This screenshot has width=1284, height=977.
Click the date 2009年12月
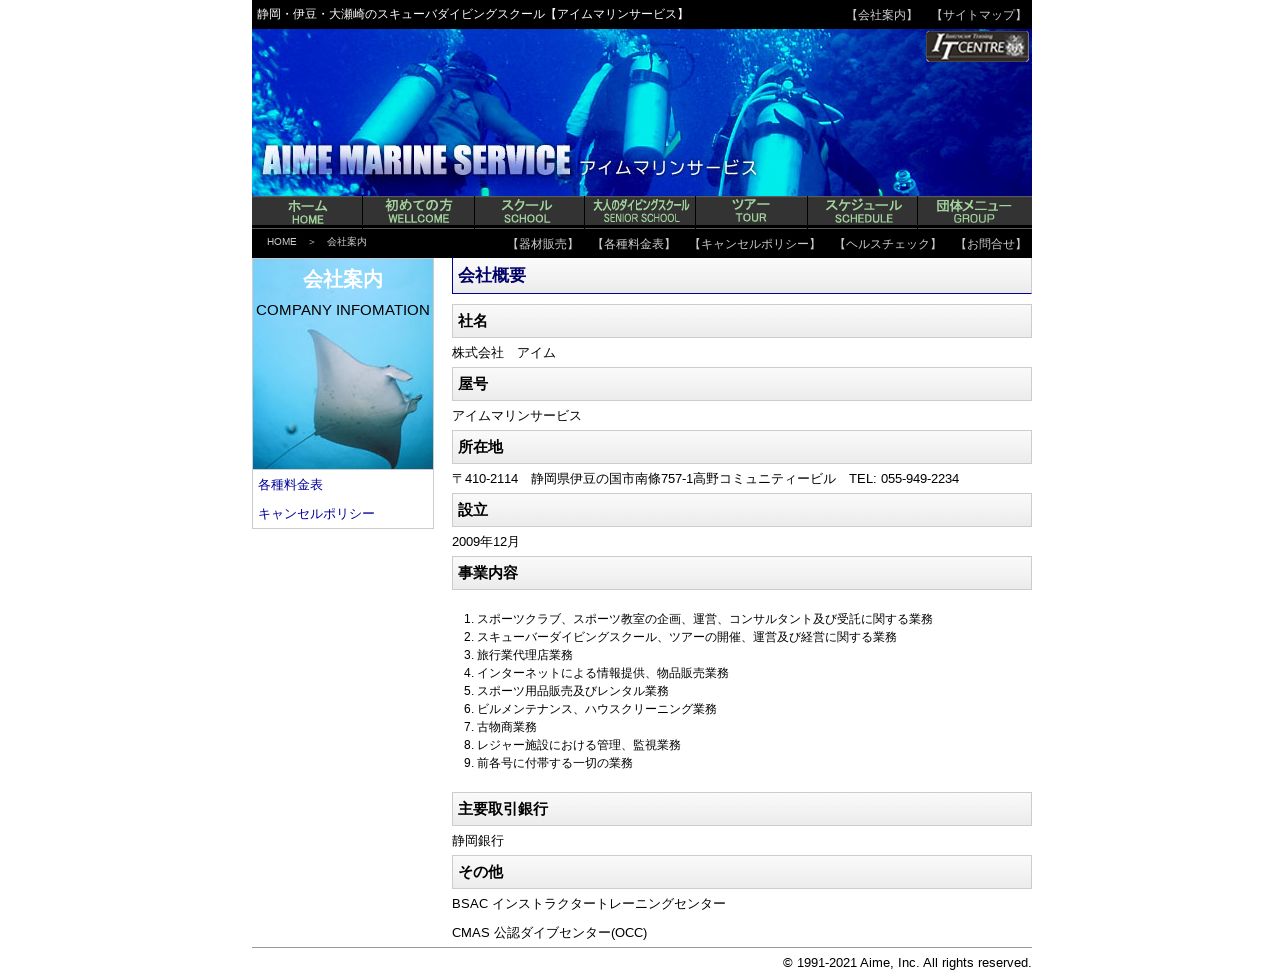pos(486,542)
